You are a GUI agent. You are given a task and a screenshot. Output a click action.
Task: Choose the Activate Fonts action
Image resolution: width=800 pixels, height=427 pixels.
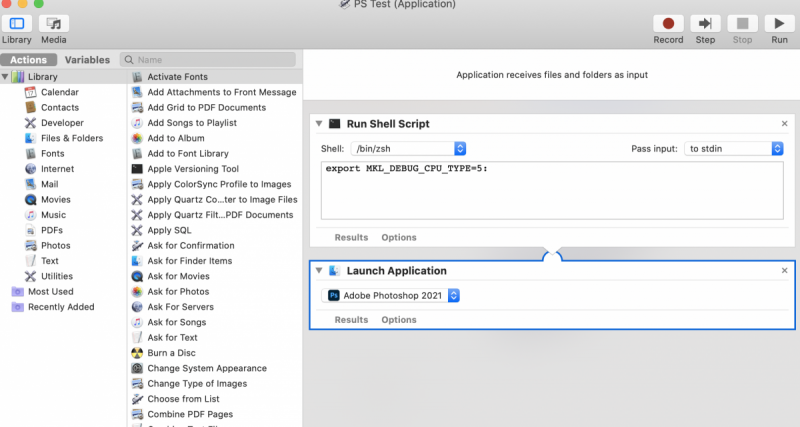click(x=177, y=77)
